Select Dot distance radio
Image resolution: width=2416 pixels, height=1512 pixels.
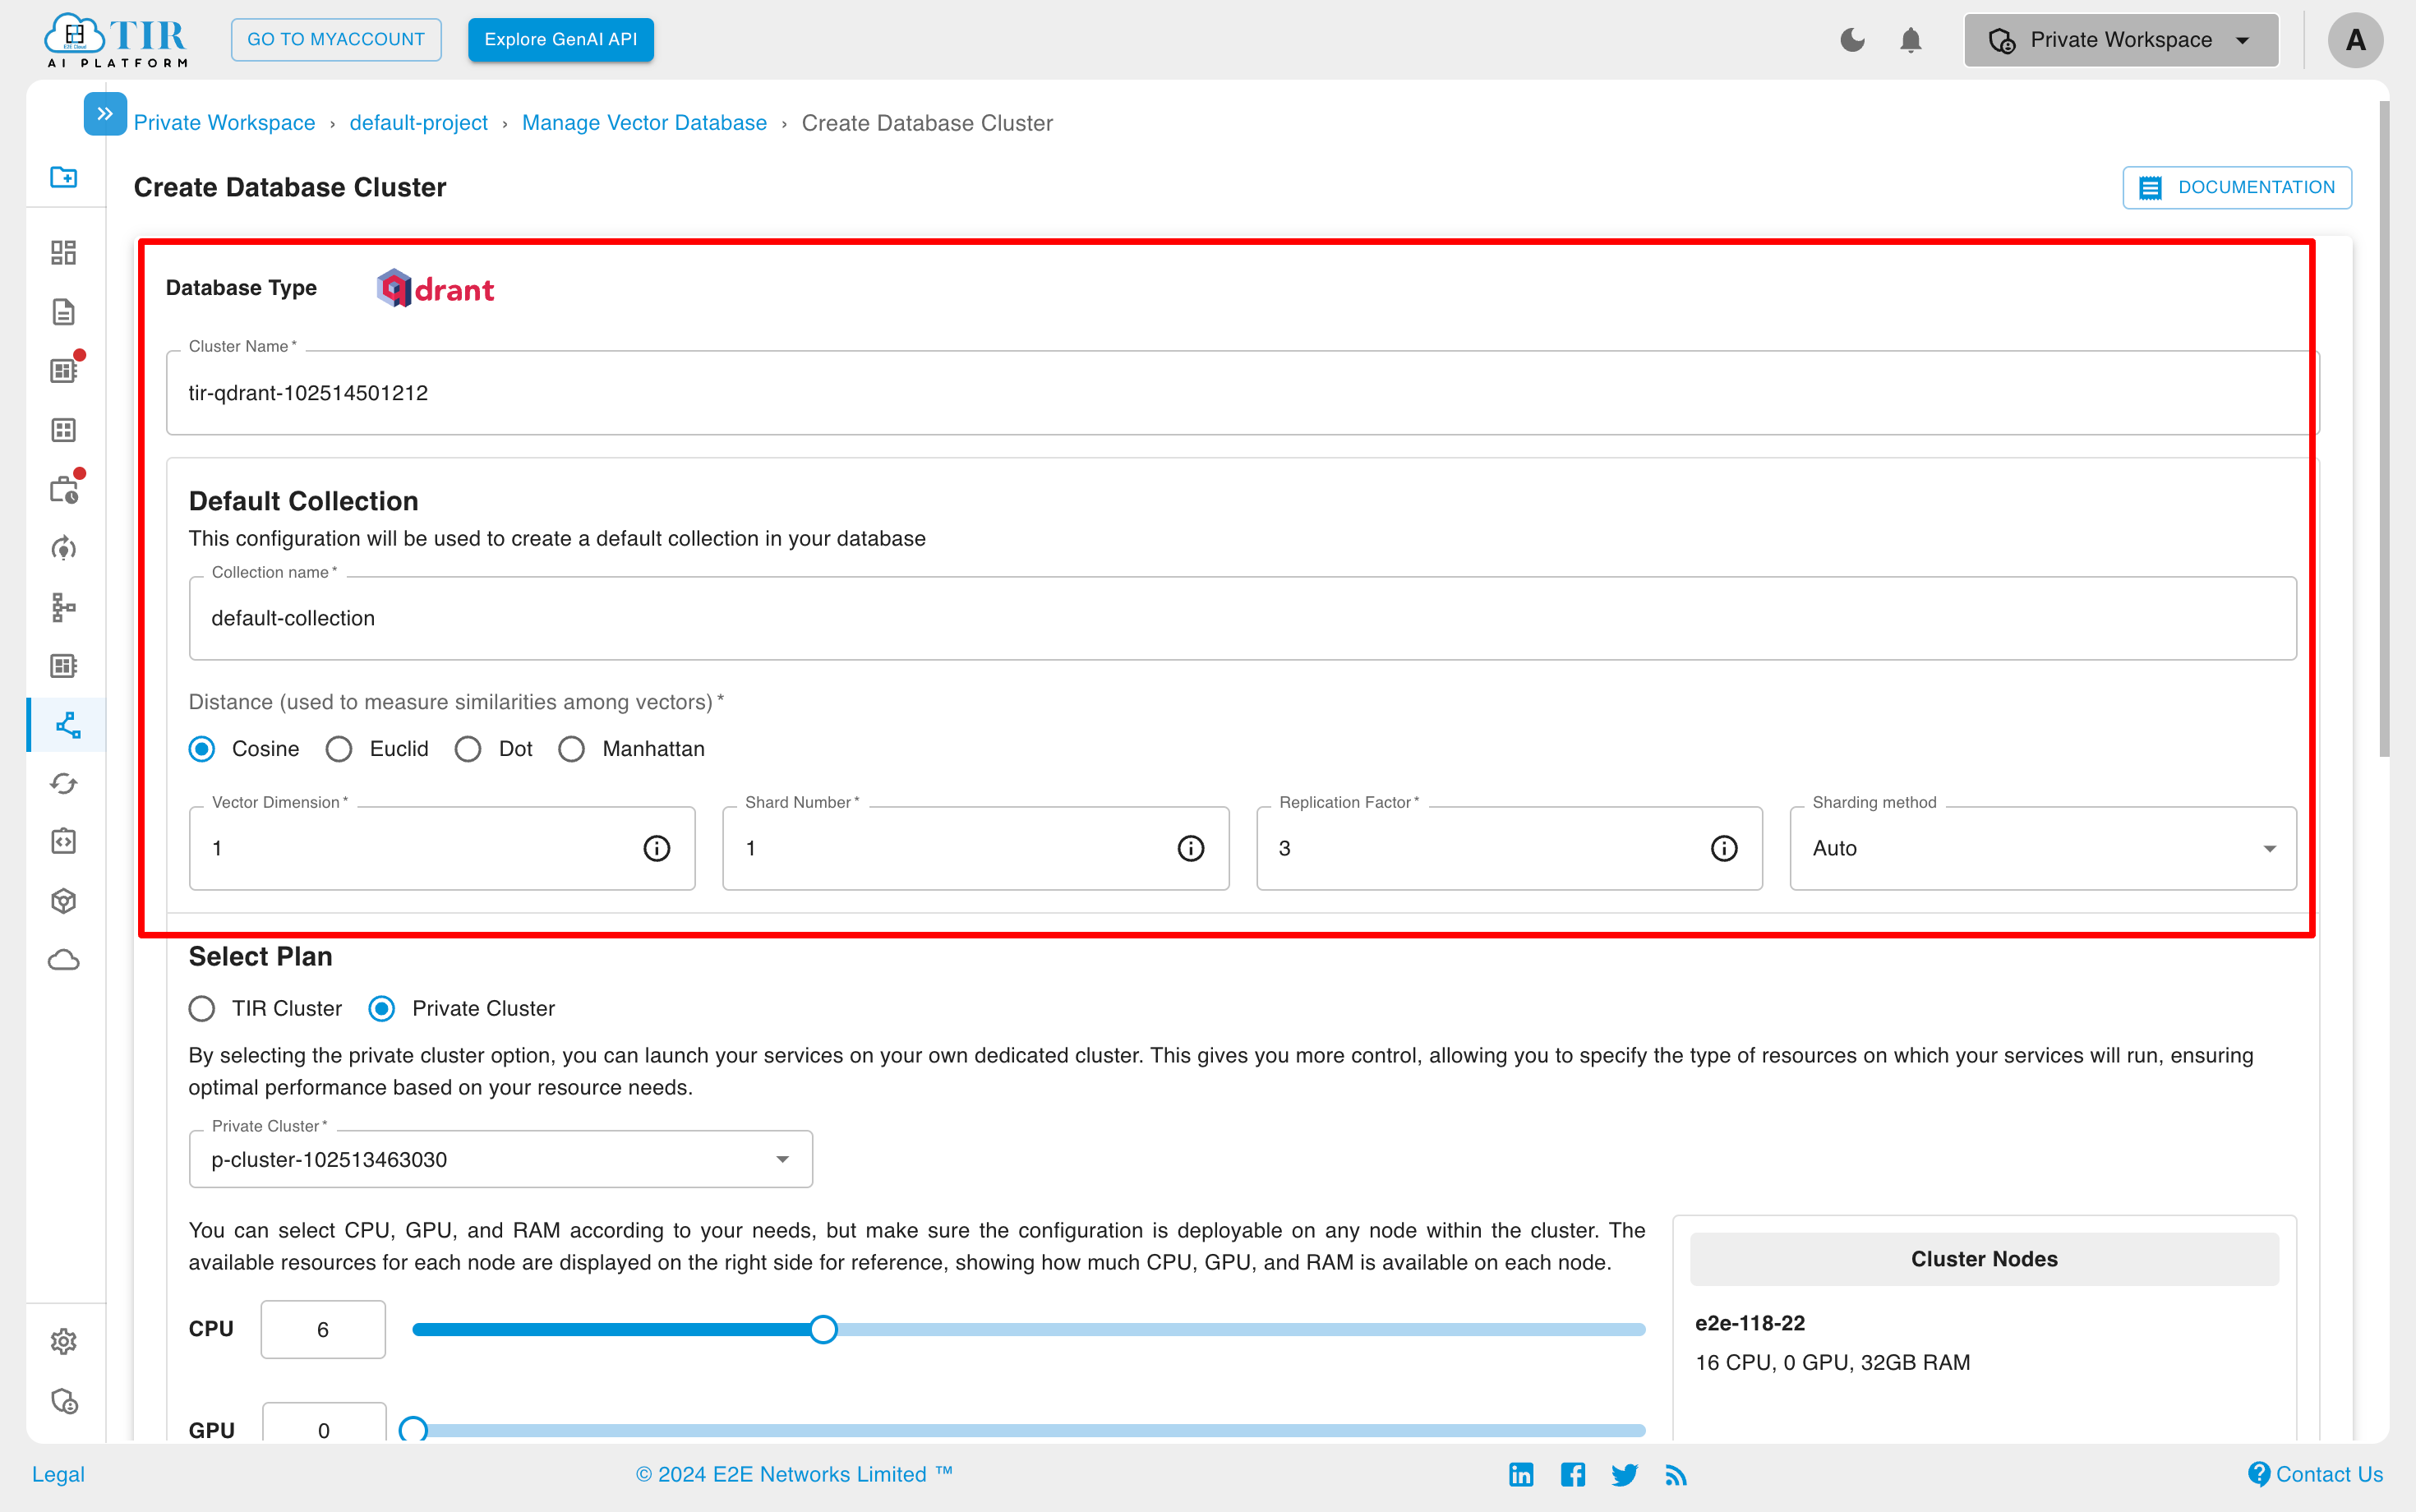pyautogui.click(x=468, y=749)
